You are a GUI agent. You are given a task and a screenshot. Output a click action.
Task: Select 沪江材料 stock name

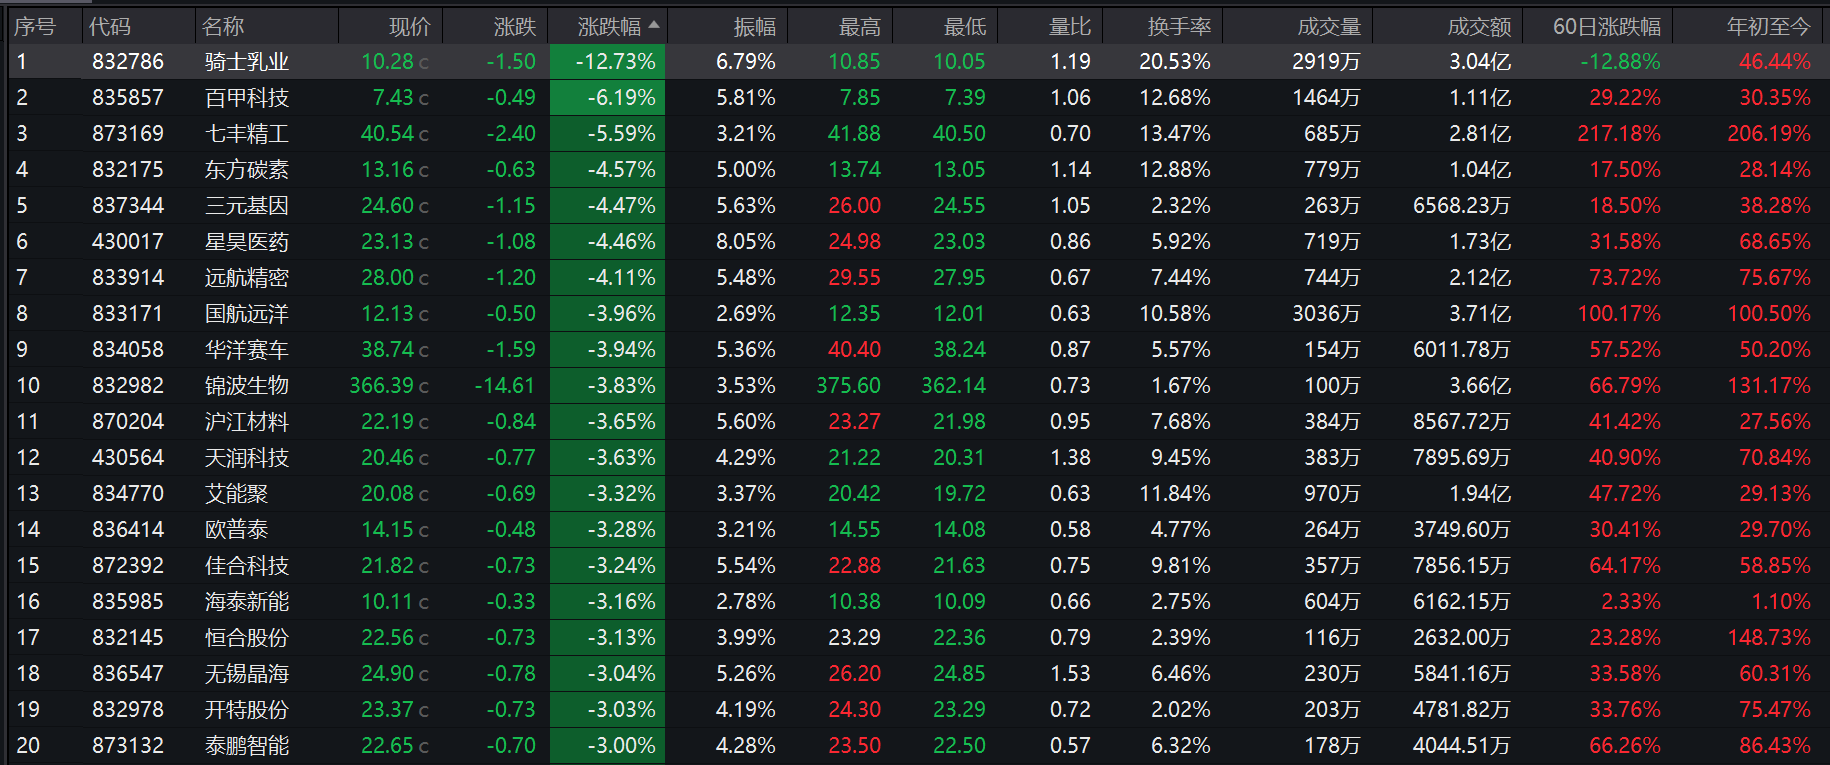click(x=247, y=422)
